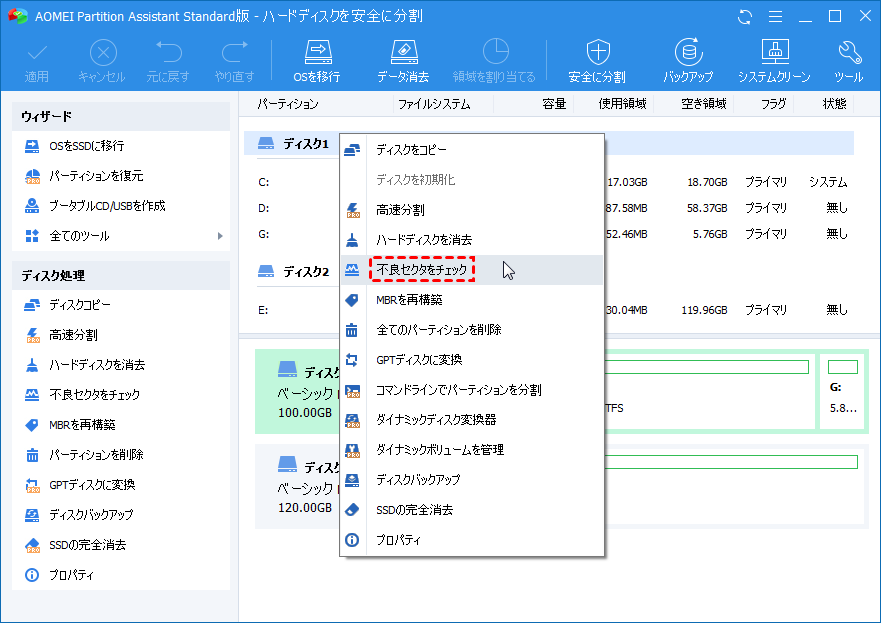
Task: Select 不良セクタをチェック in the context menu
Action: click(x=420, y=270)
